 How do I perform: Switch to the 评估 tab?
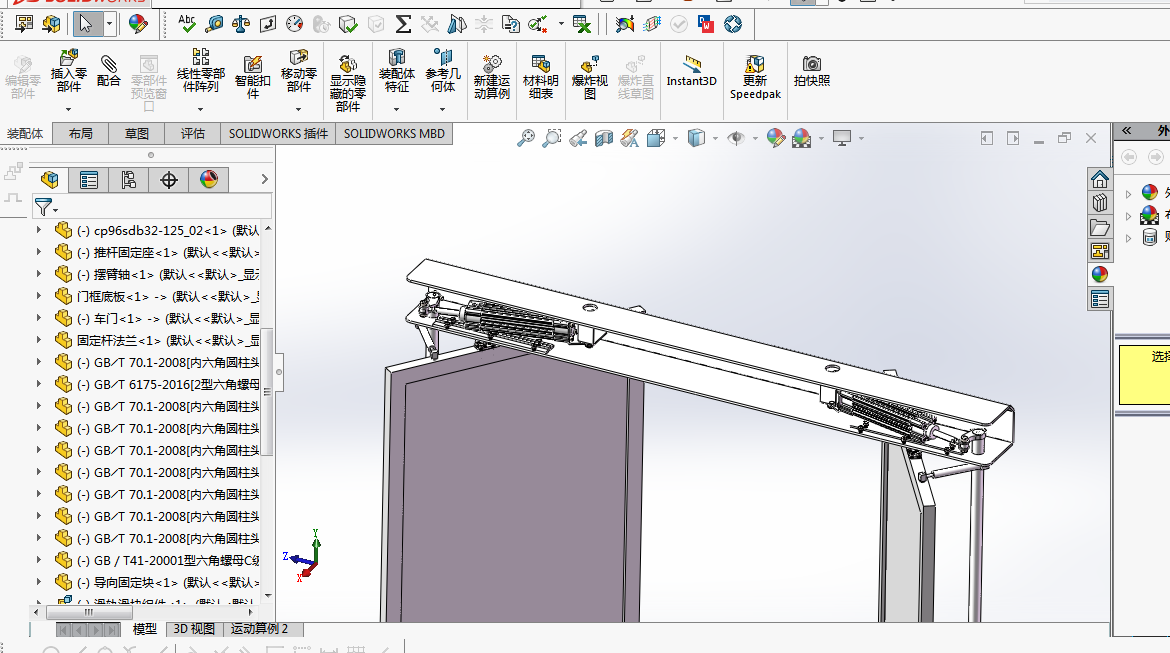193,134
